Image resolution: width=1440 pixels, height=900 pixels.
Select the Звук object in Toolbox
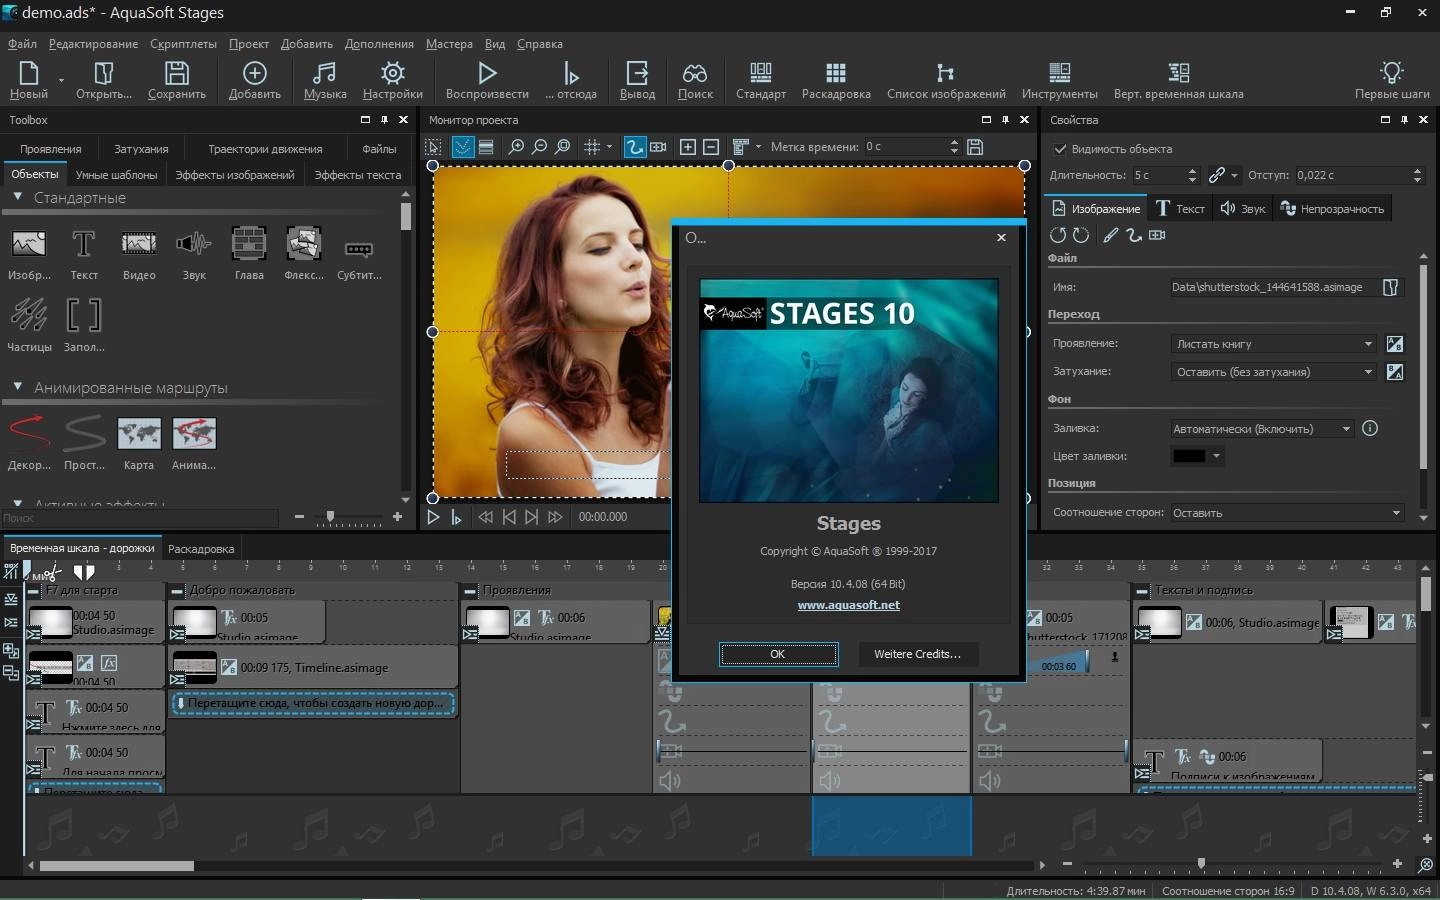(x=194, y=254)
